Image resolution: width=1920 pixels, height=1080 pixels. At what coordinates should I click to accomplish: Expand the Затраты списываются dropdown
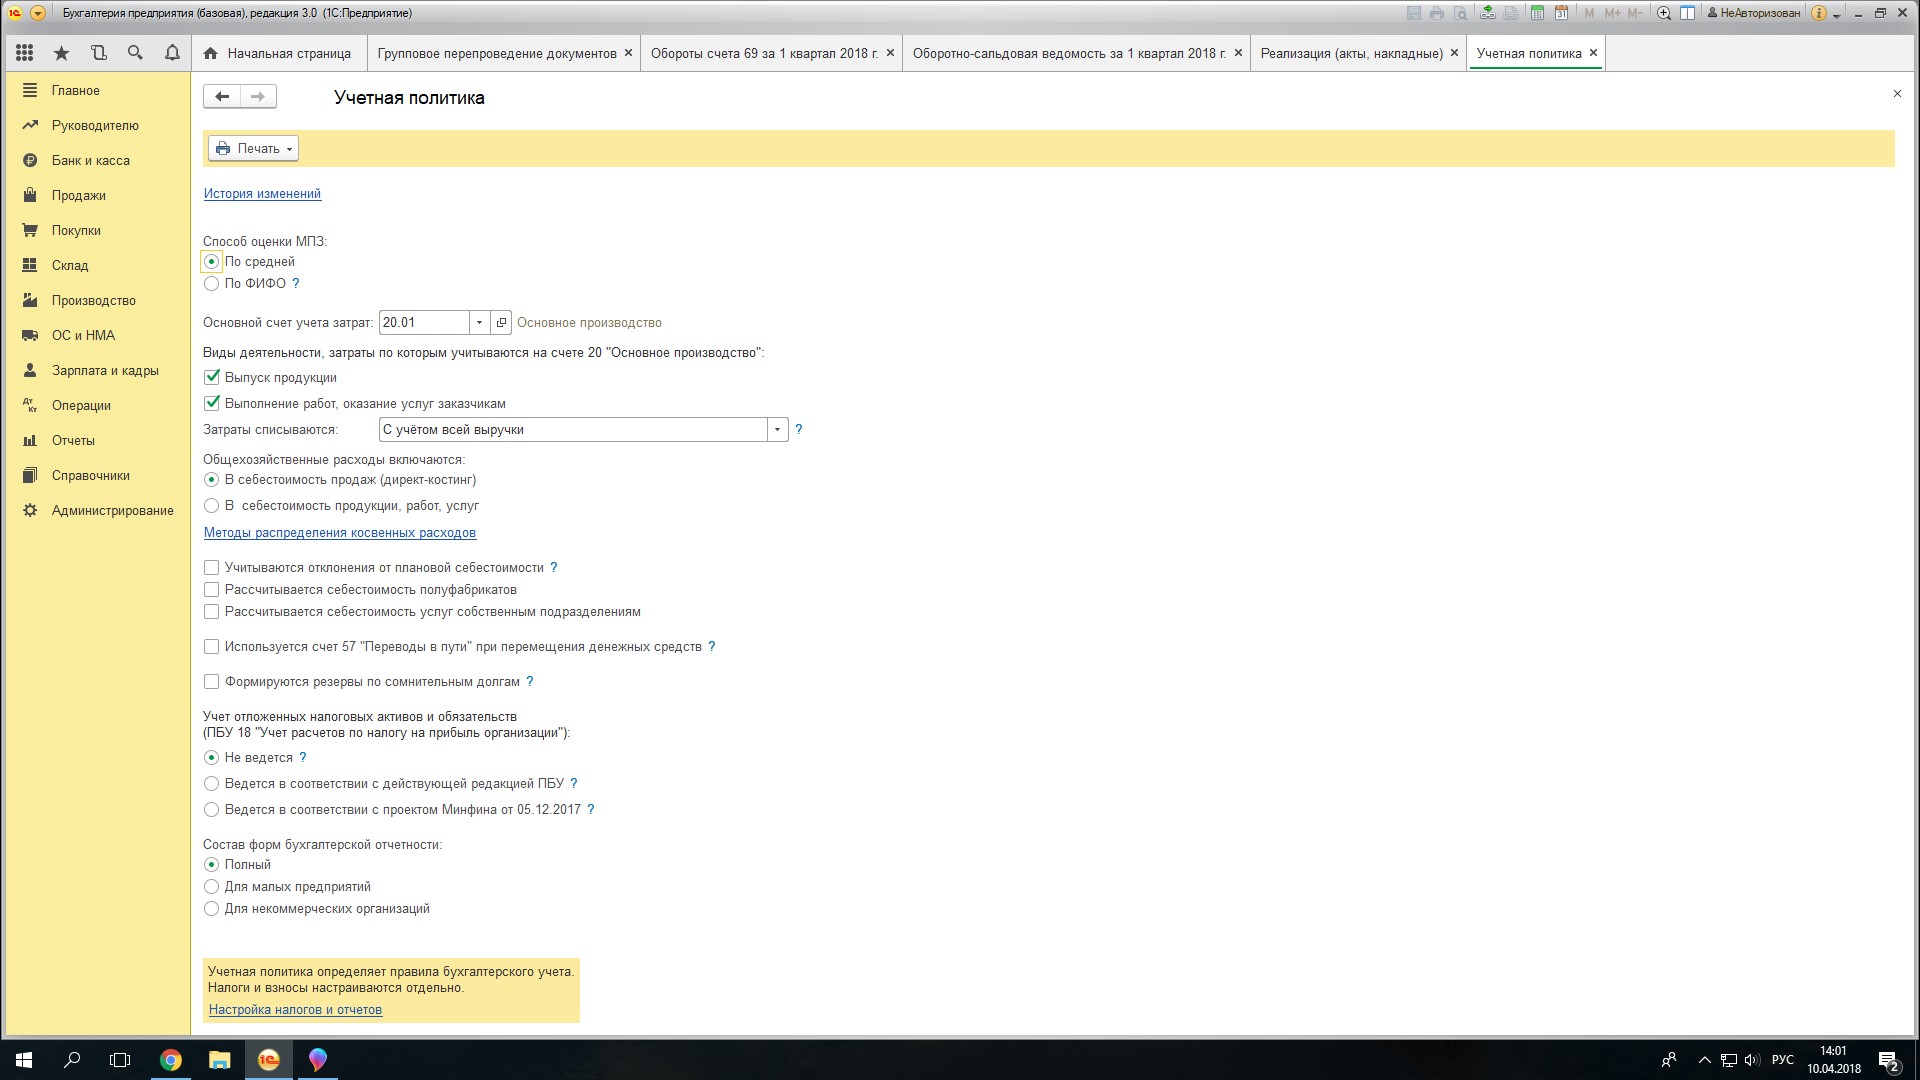(777, 430)
